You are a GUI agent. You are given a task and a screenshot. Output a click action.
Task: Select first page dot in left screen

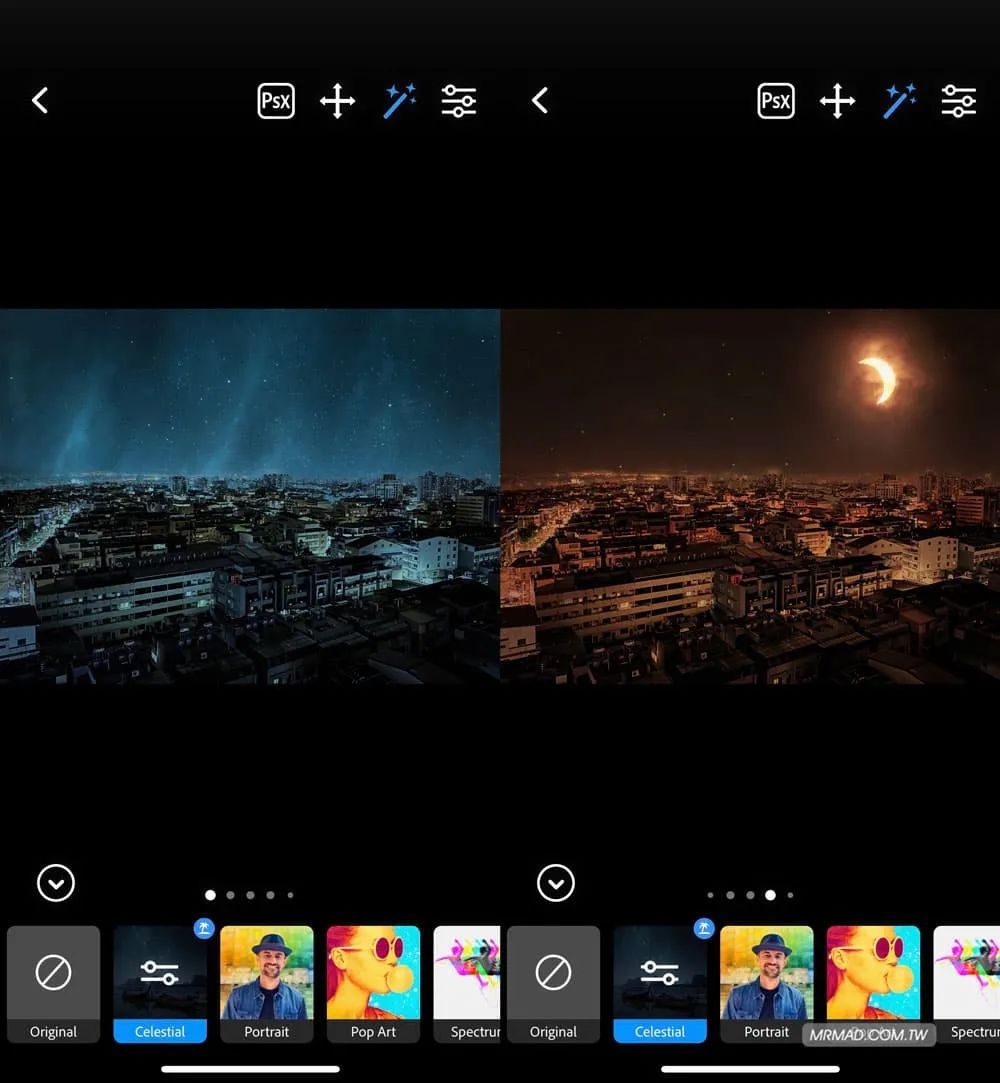click(211, 895)
